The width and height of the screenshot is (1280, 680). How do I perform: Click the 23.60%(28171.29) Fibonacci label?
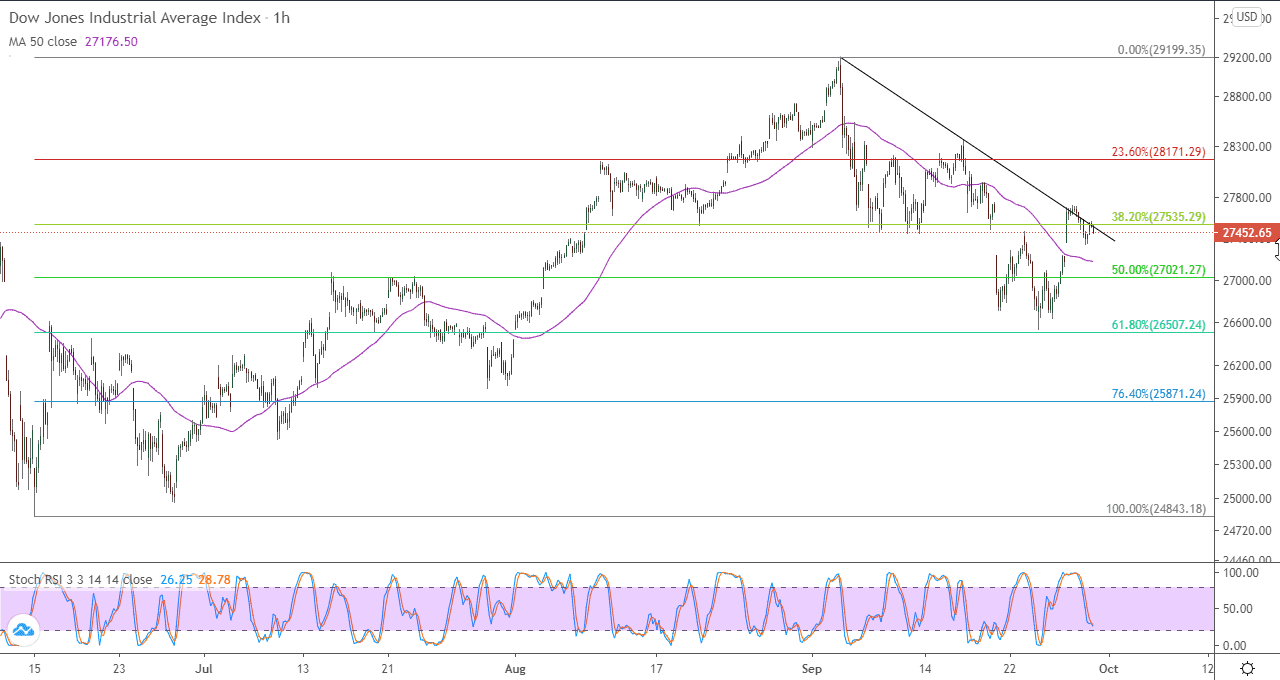tap(1159, 152)
